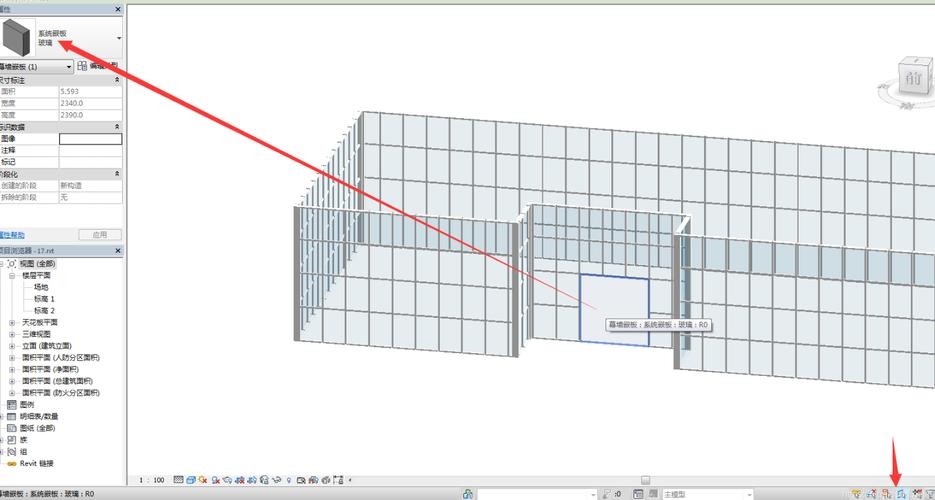Click the reveal hidden elements lightbulb icon
Screen dimensions: 935x500
pos(289,480)
